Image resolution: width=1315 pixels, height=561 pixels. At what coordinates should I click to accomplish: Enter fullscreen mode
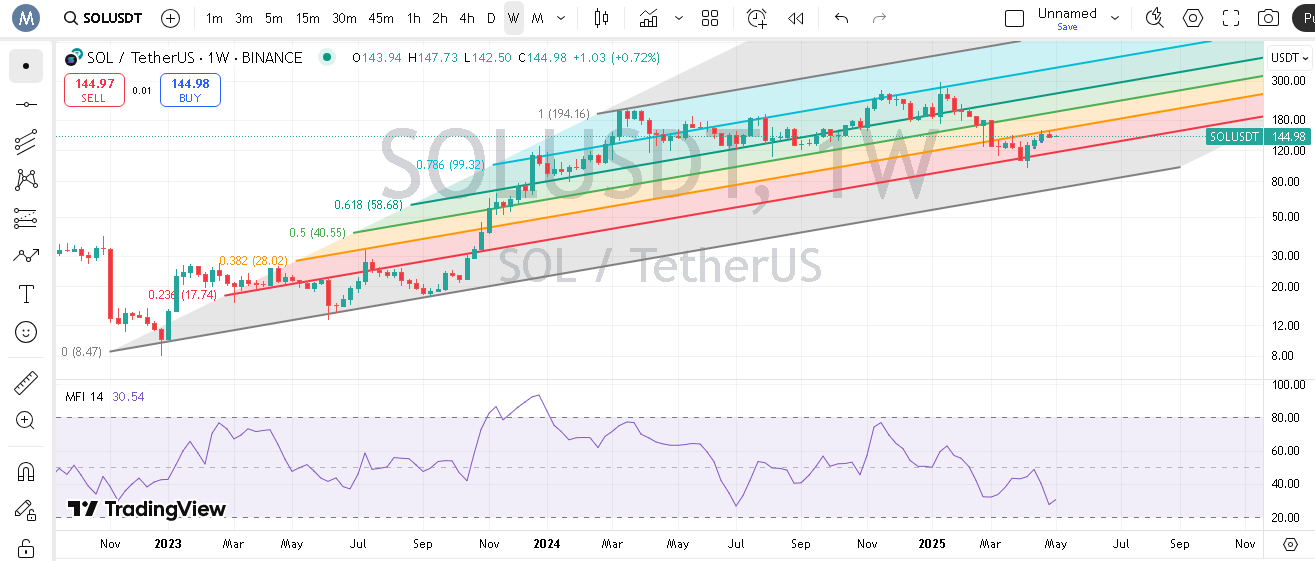tap(1231, 18)
